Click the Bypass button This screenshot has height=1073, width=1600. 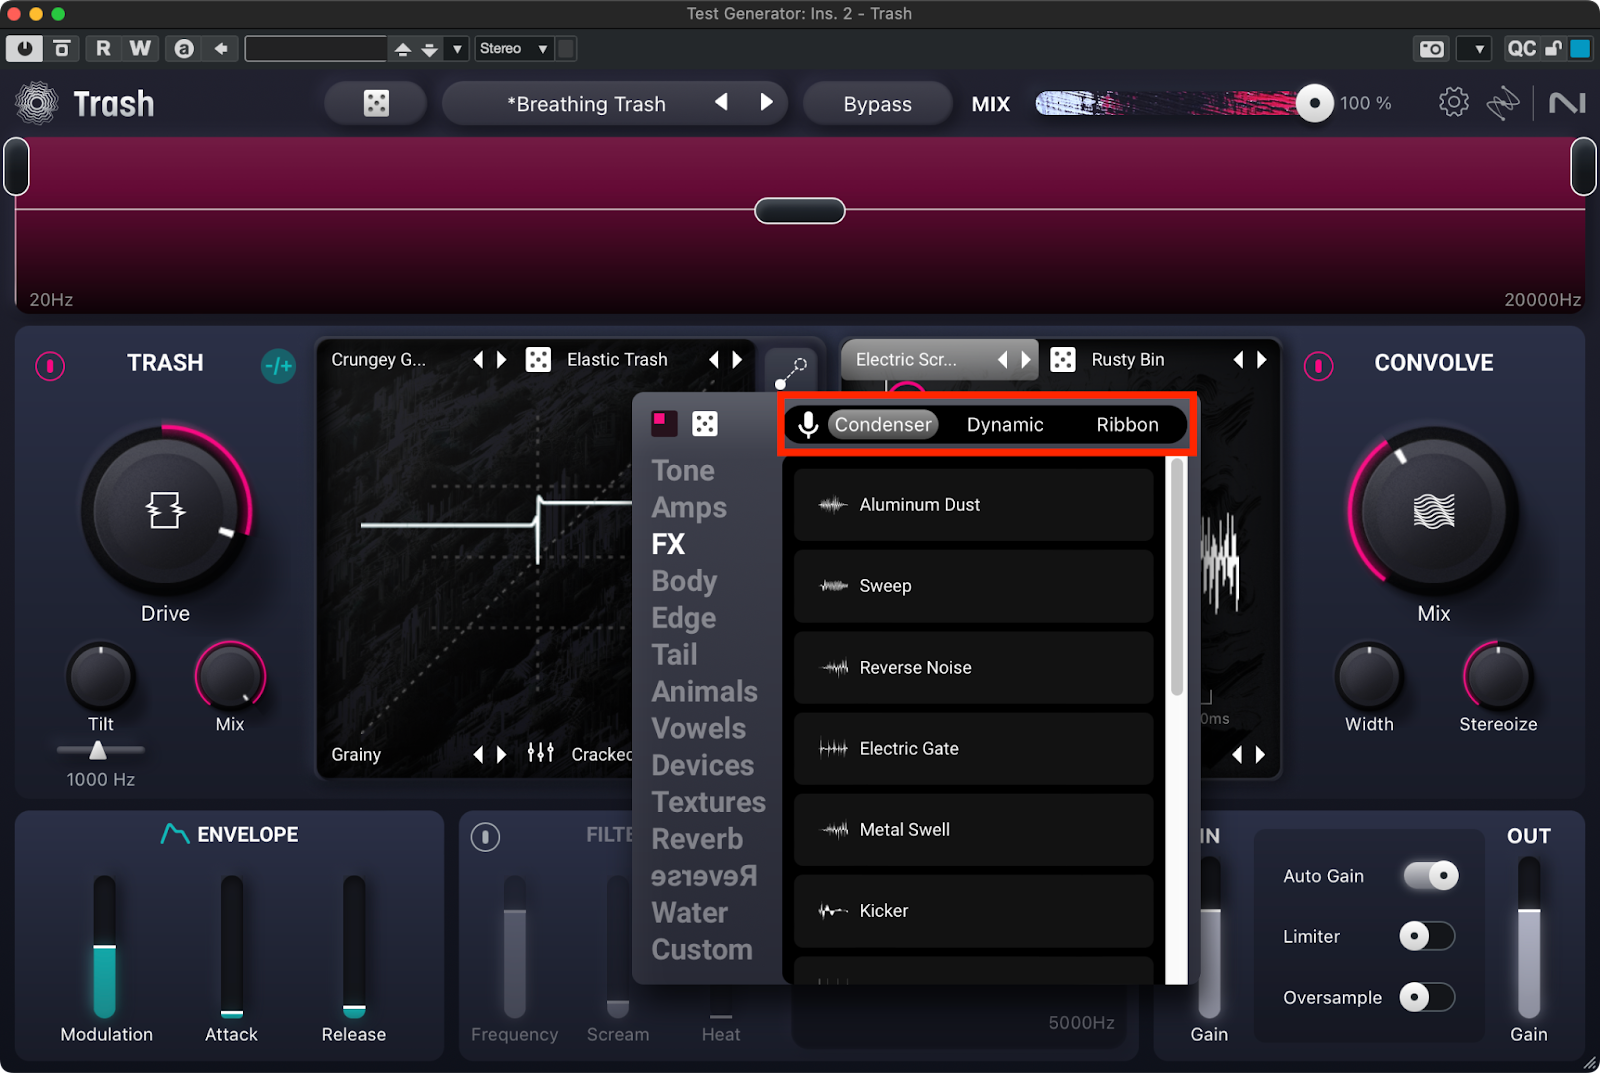(x=877, y=104)
